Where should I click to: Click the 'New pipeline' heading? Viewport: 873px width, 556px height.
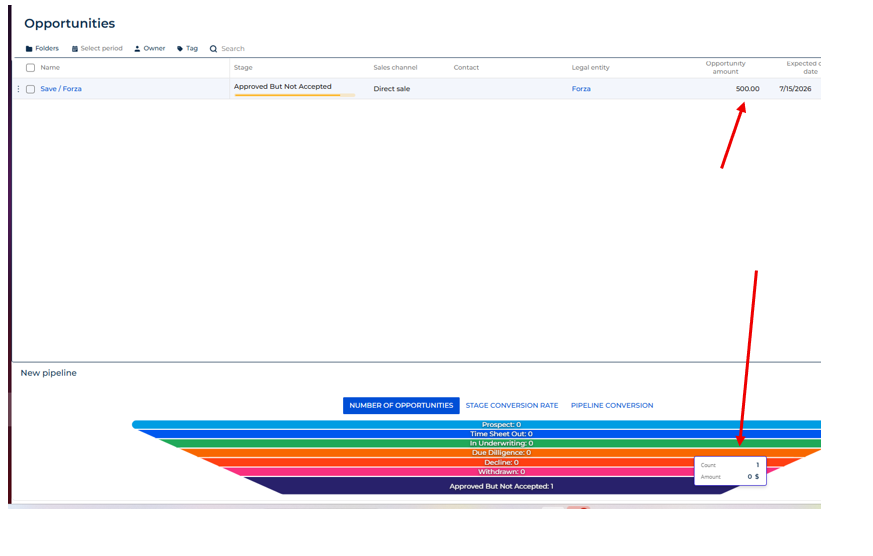click(x=48, y=373)
